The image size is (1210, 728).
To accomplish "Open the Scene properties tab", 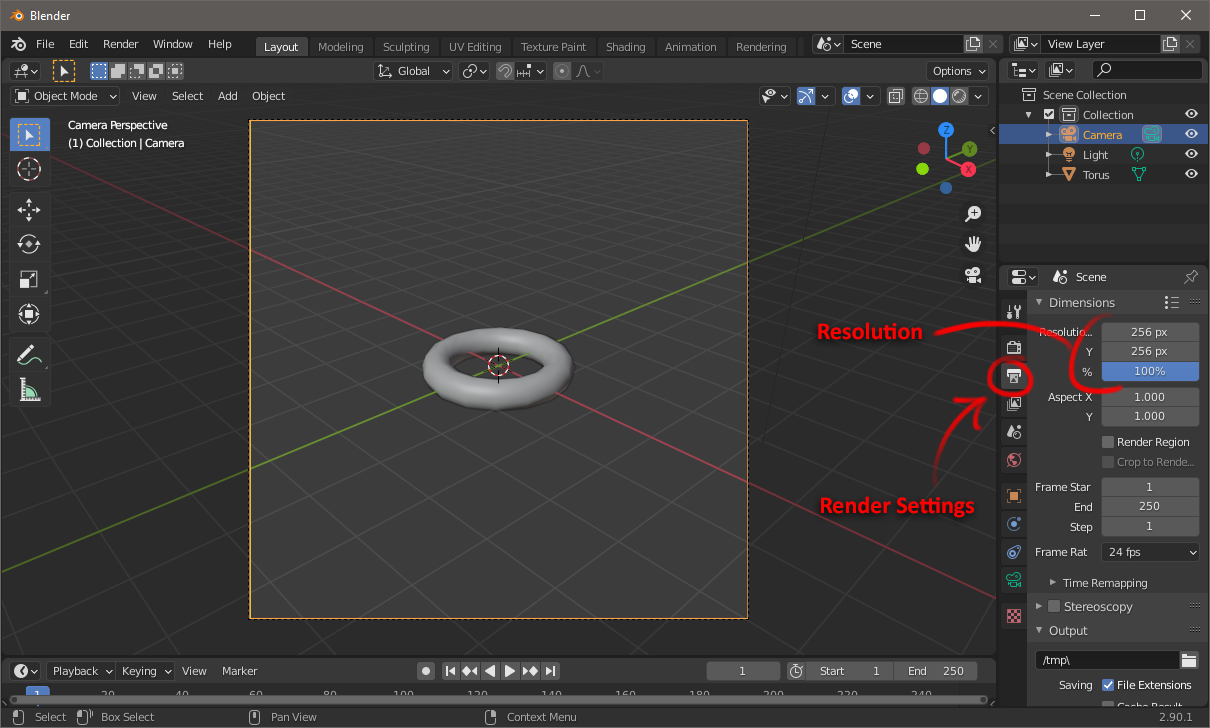I will click(1014, 432).
